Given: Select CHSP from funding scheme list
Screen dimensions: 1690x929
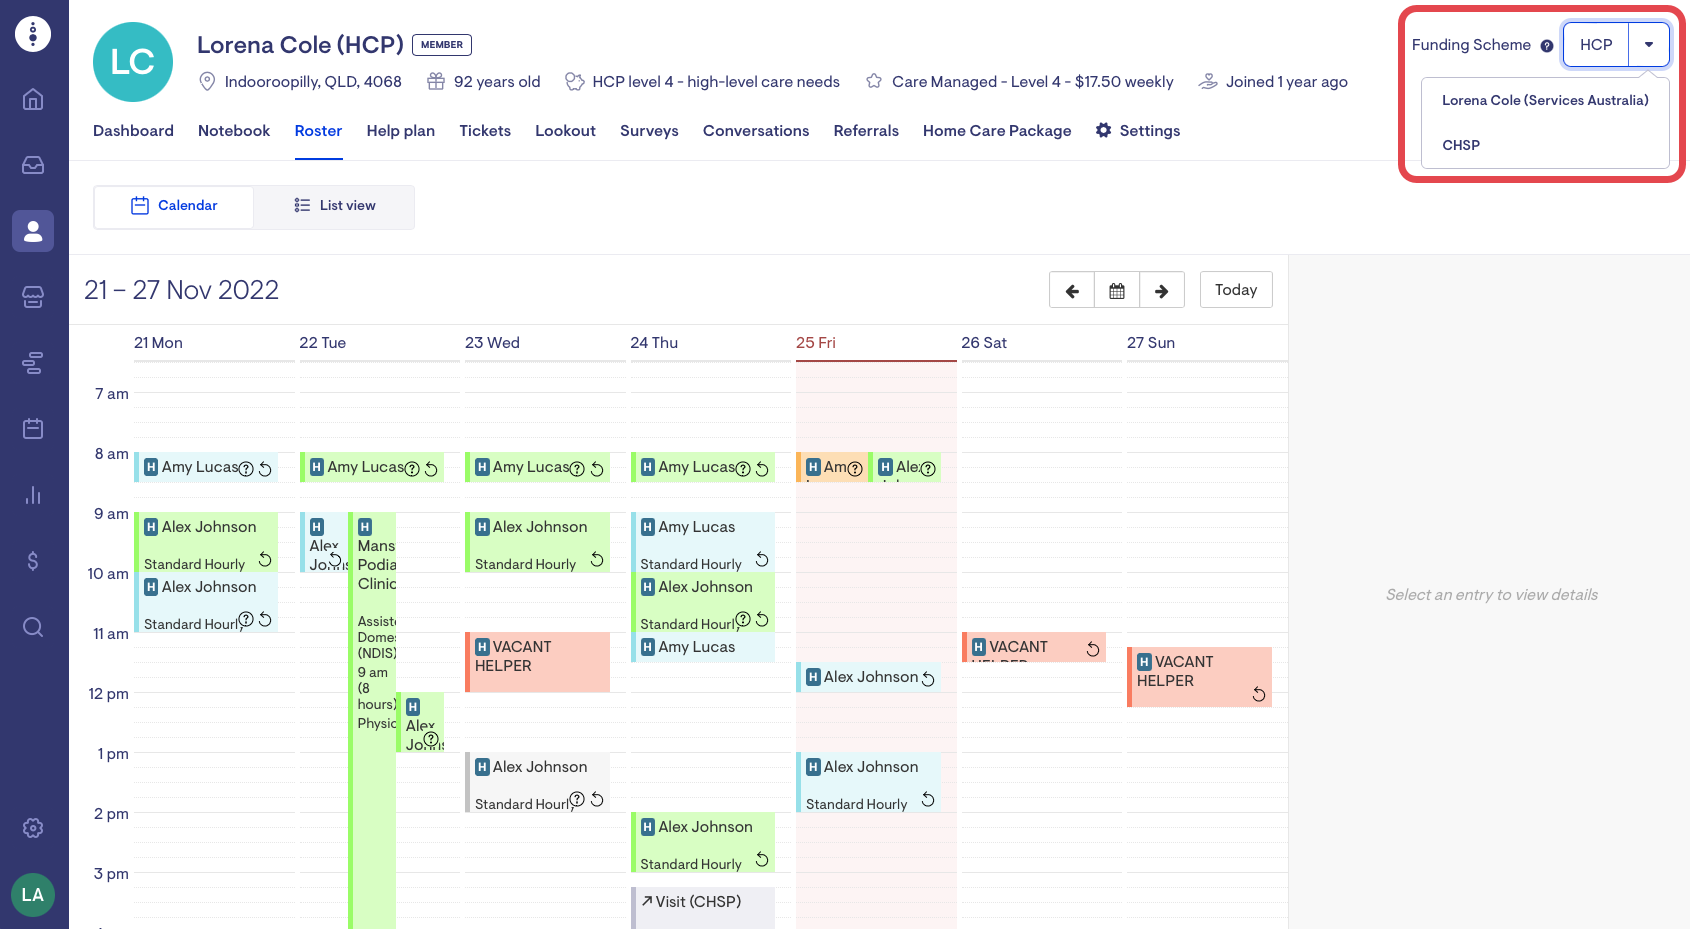Looking at the screenshot, I should tap(1460, 145).
